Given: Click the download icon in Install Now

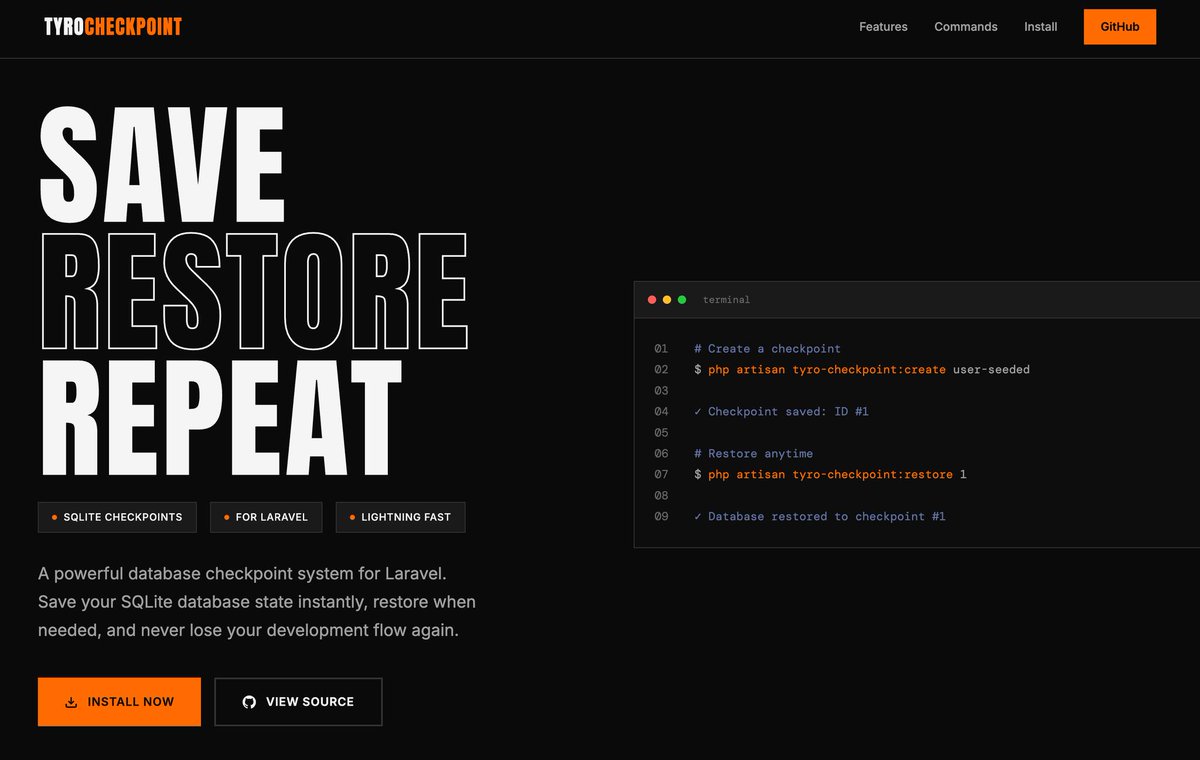Looking at the screenshot, I should point(71,702).
